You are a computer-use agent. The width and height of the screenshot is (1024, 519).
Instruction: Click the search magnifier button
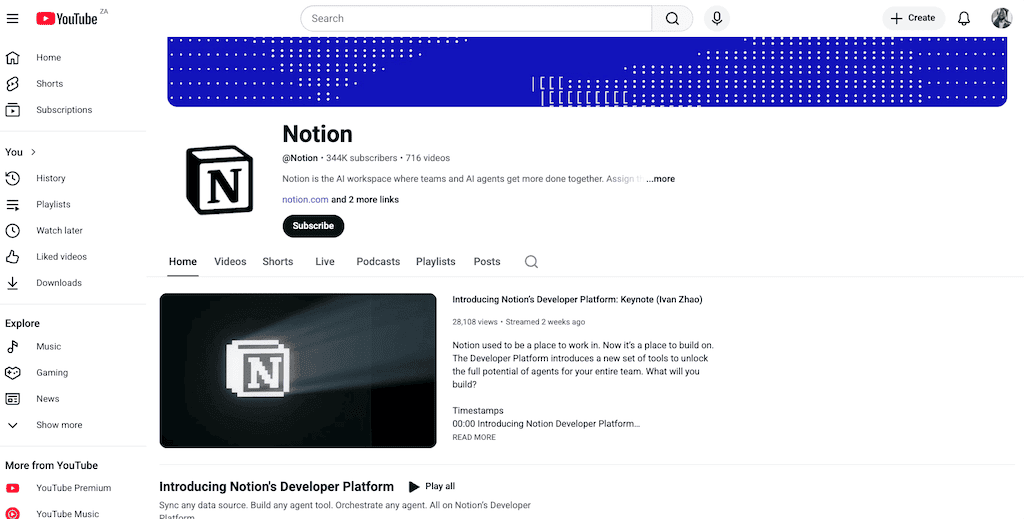pos(672,18)
